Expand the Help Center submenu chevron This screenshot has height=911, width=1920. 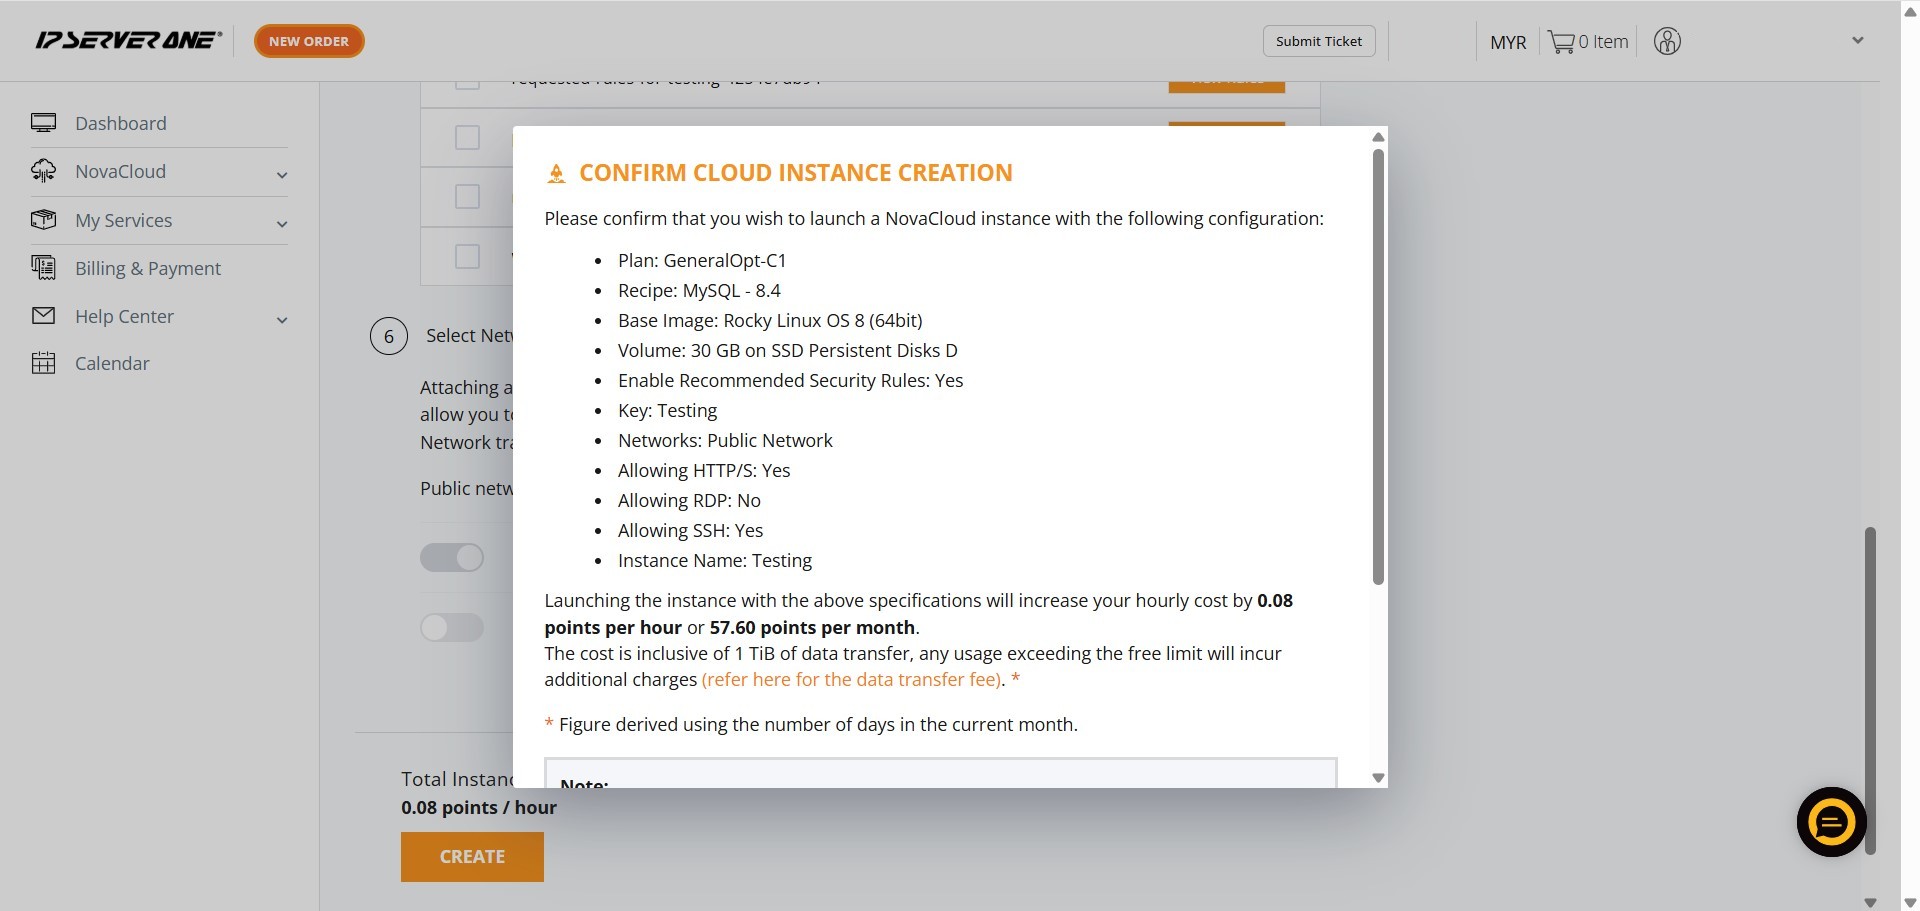point(282,320)
